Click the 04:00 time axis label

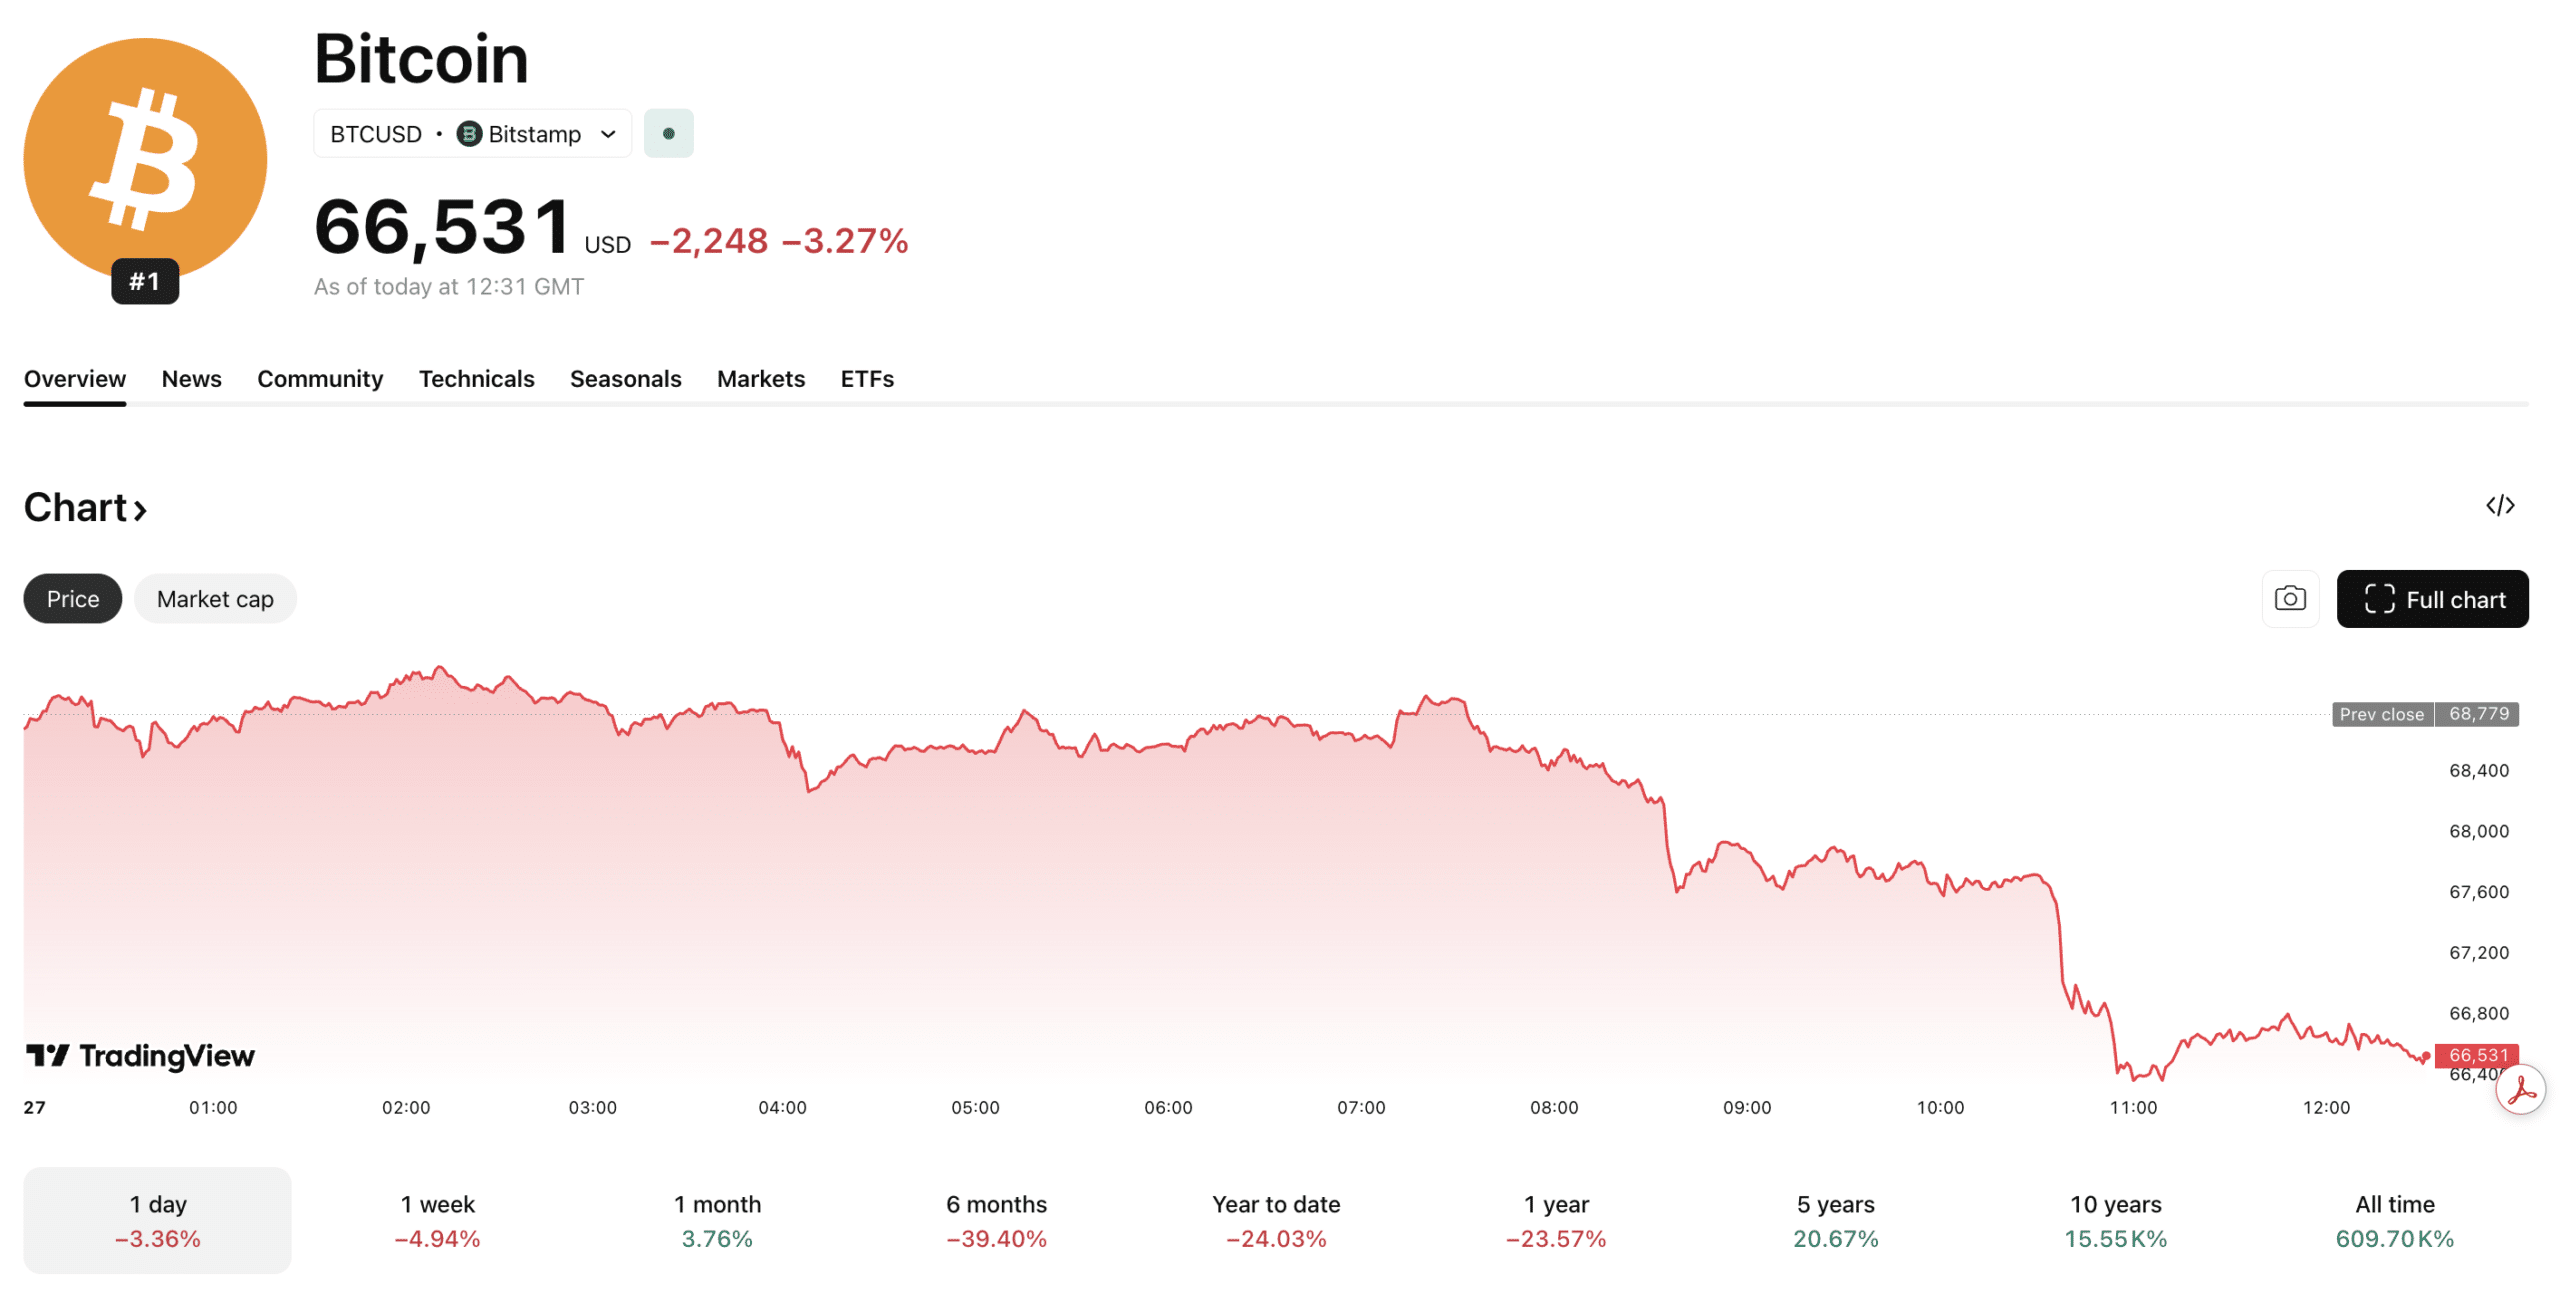coord(782,1107)
